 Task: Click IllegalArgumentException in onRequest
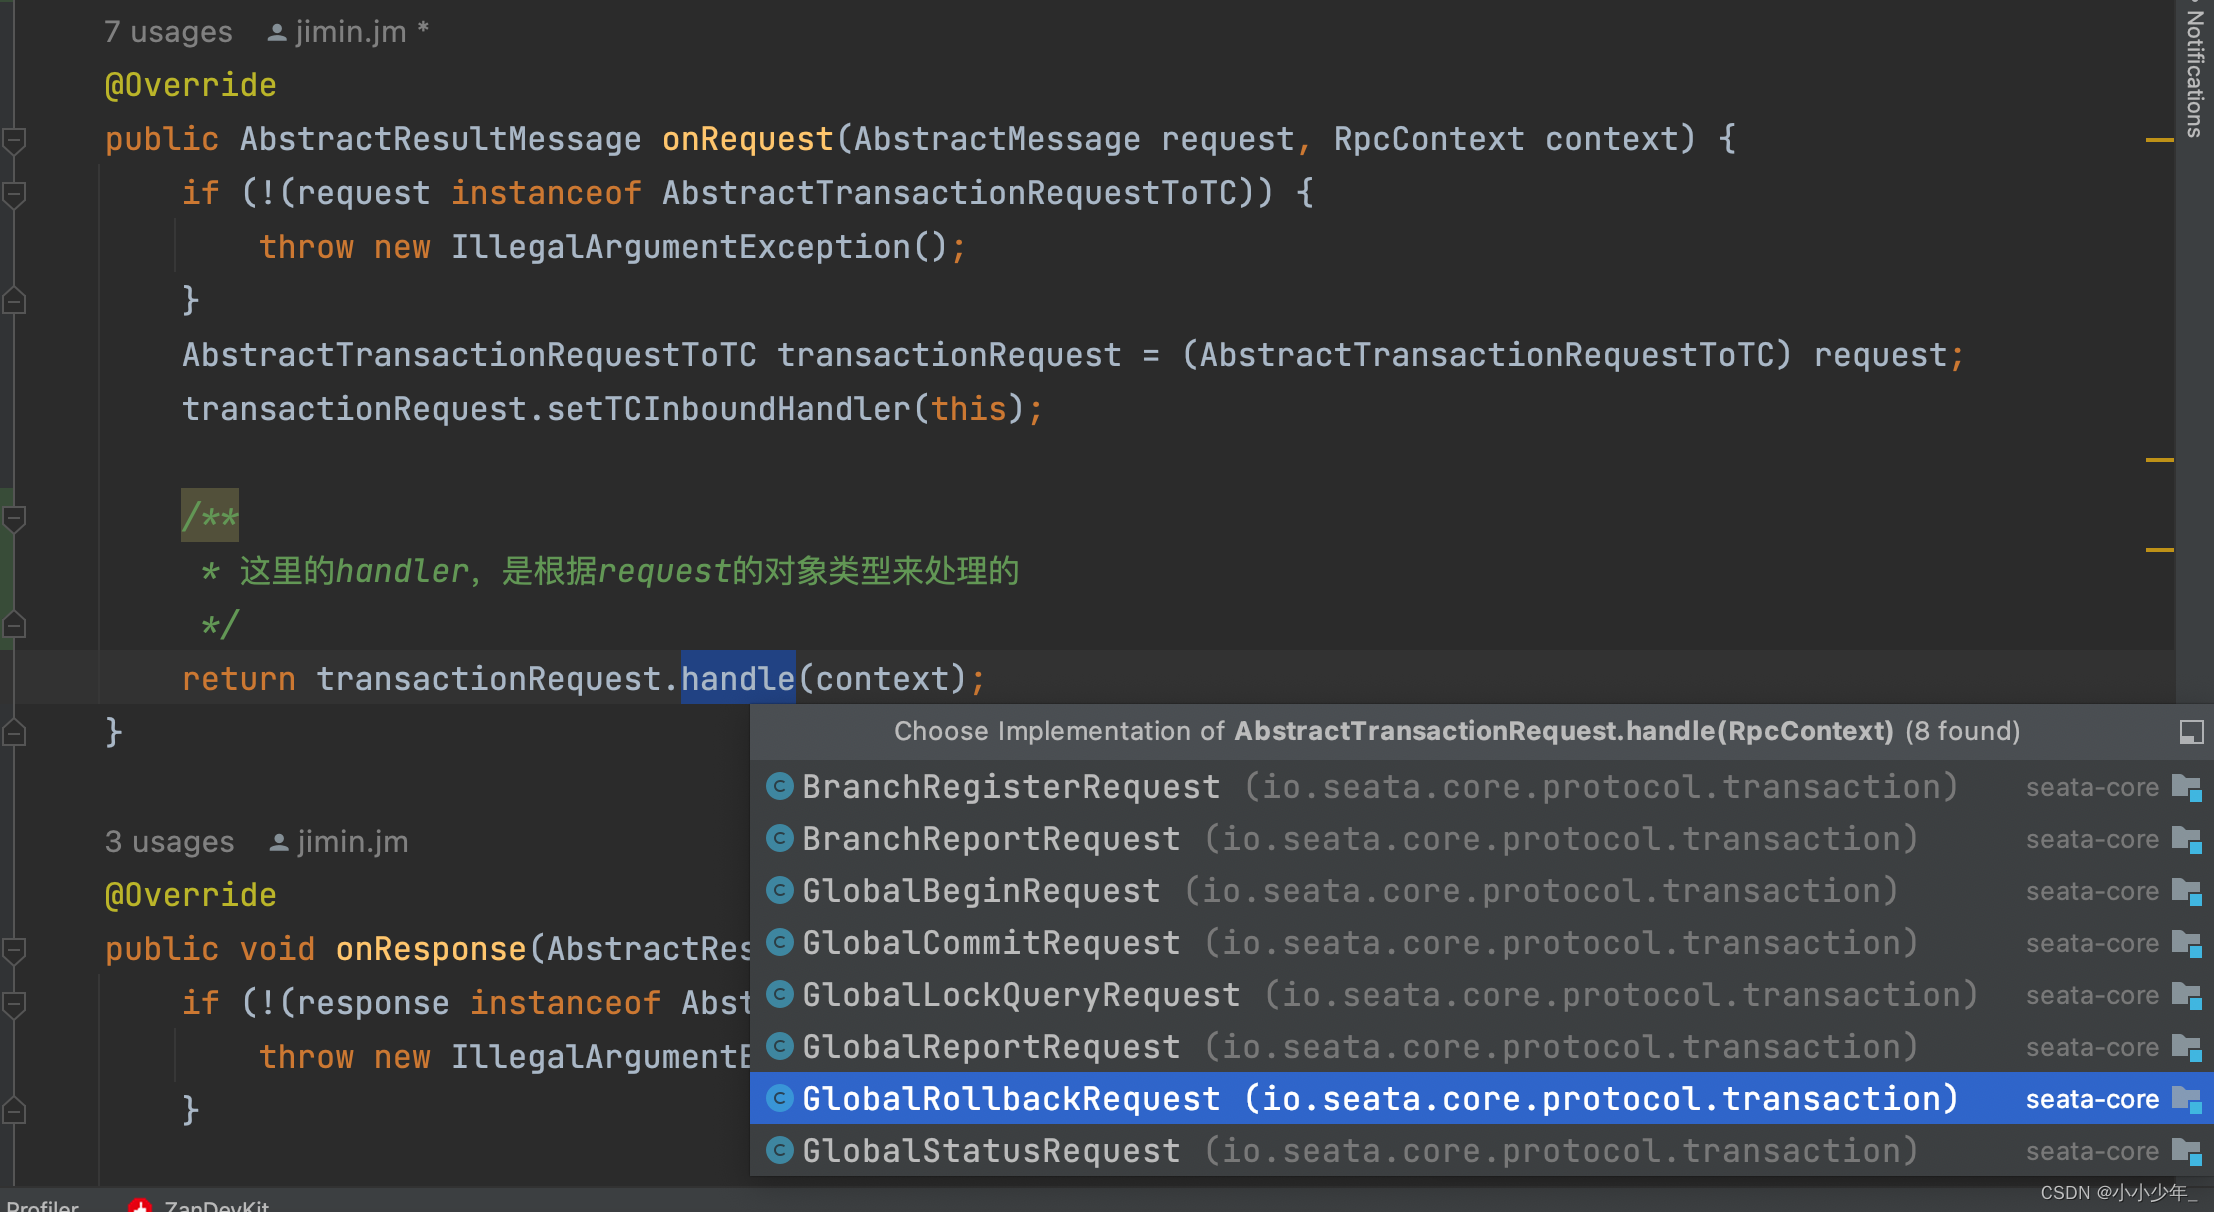point(680,247)
